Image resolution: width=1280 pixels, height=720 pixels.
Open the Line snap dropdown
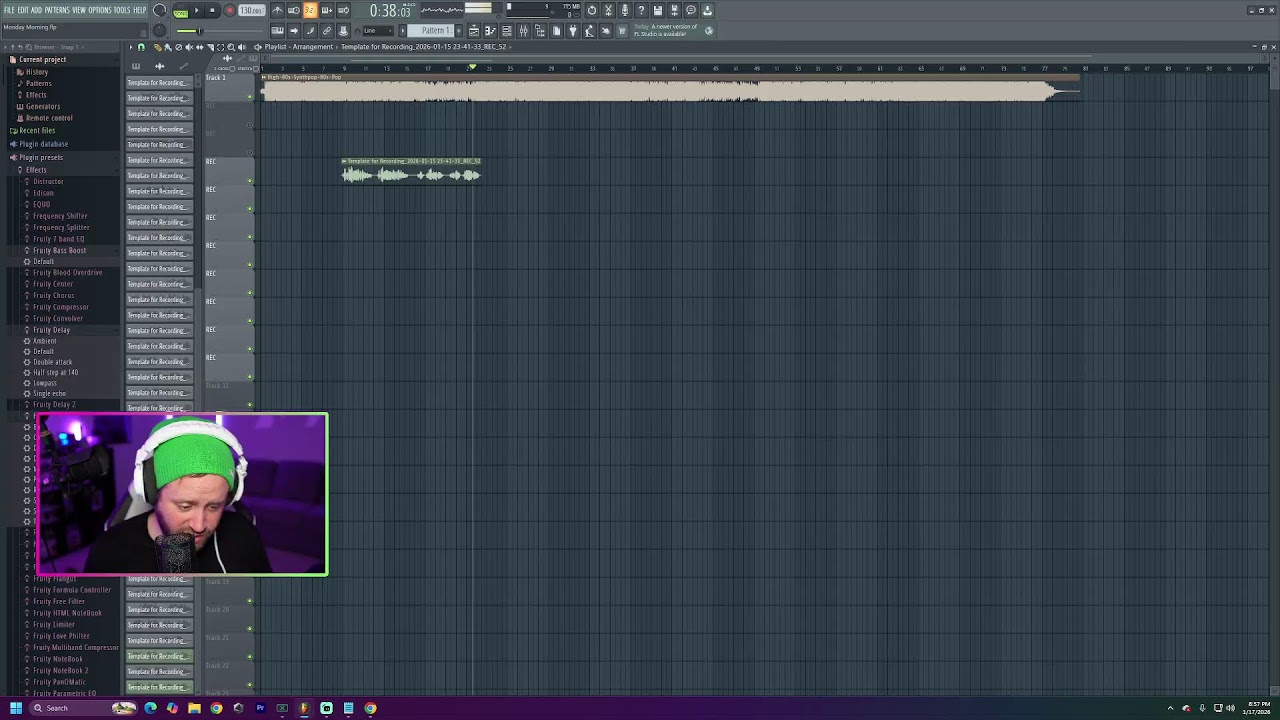[375, 31]
